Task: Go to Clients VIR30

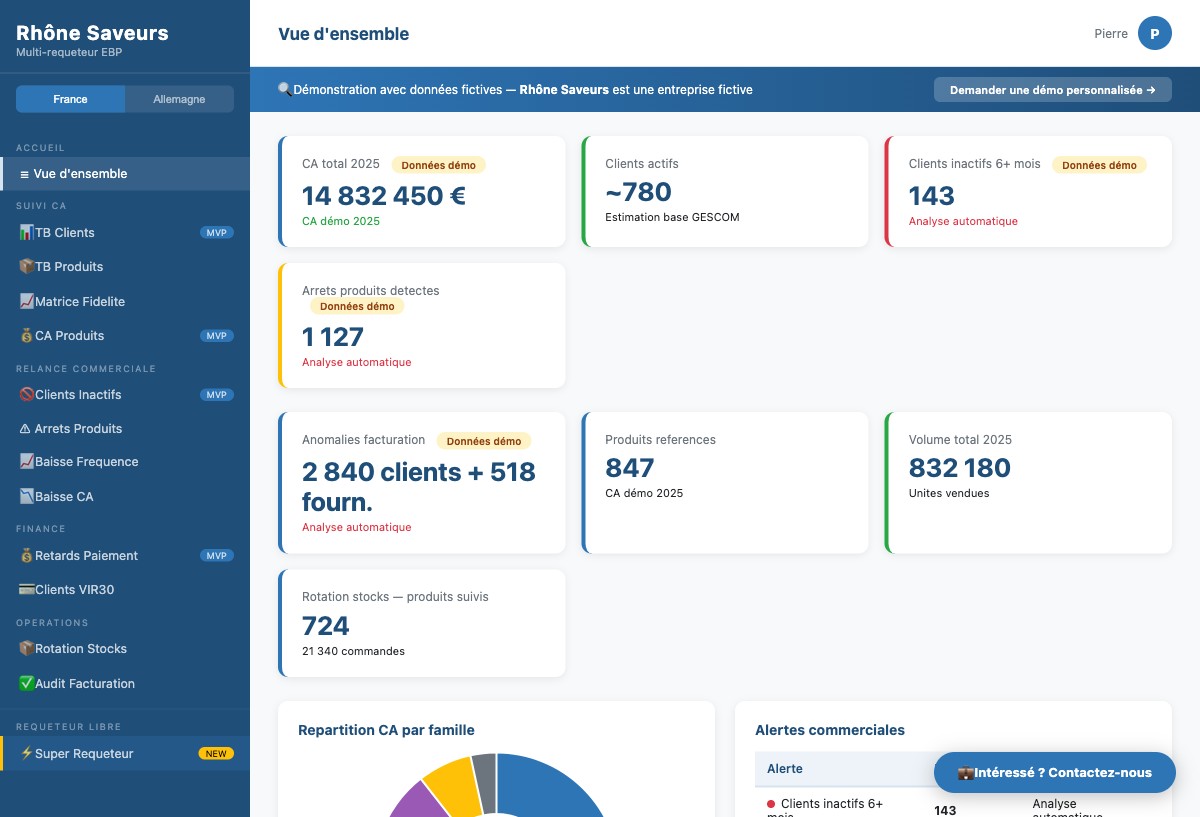Action: pos(125,590)
